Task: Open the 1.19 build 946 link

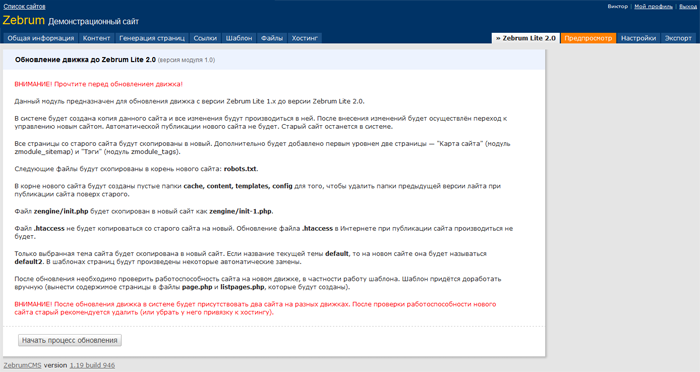Action: click(x=92, y=365)
